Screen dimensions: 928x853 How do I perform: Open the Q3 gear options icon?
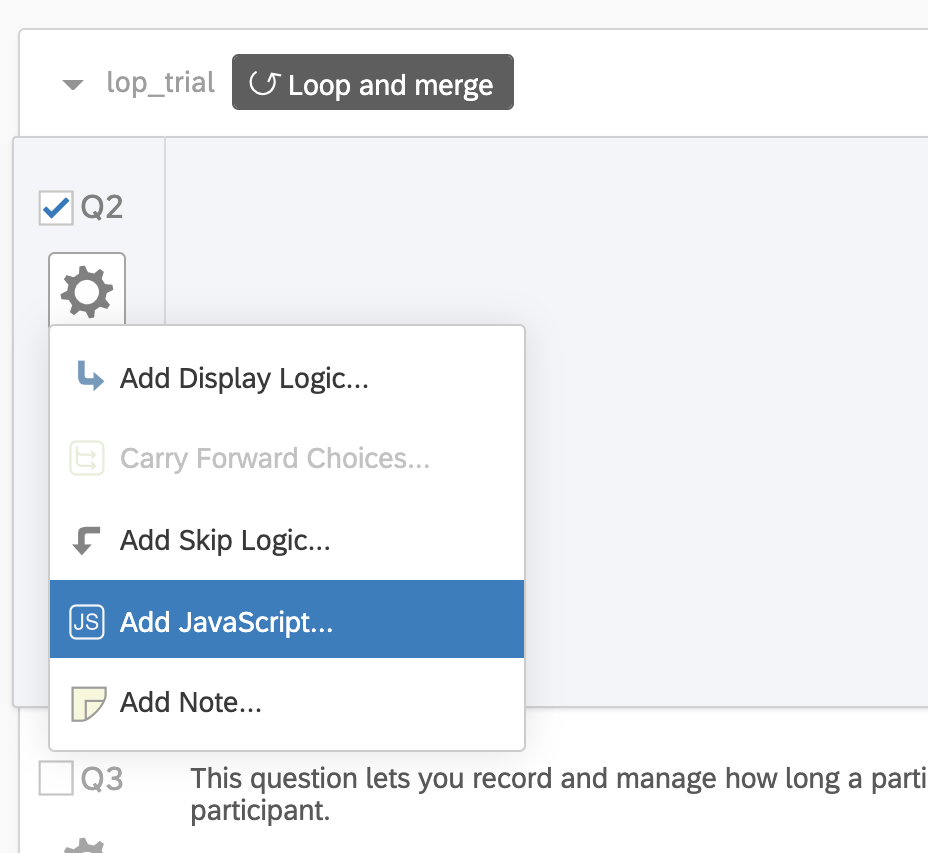tap(84, 845)
